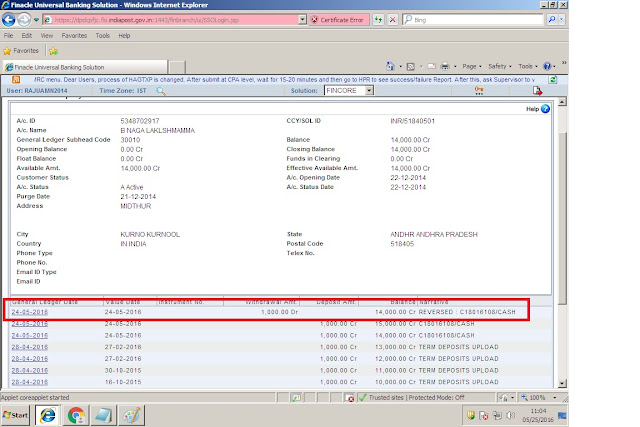Open the Solution FINCORE dropdown

349,91
